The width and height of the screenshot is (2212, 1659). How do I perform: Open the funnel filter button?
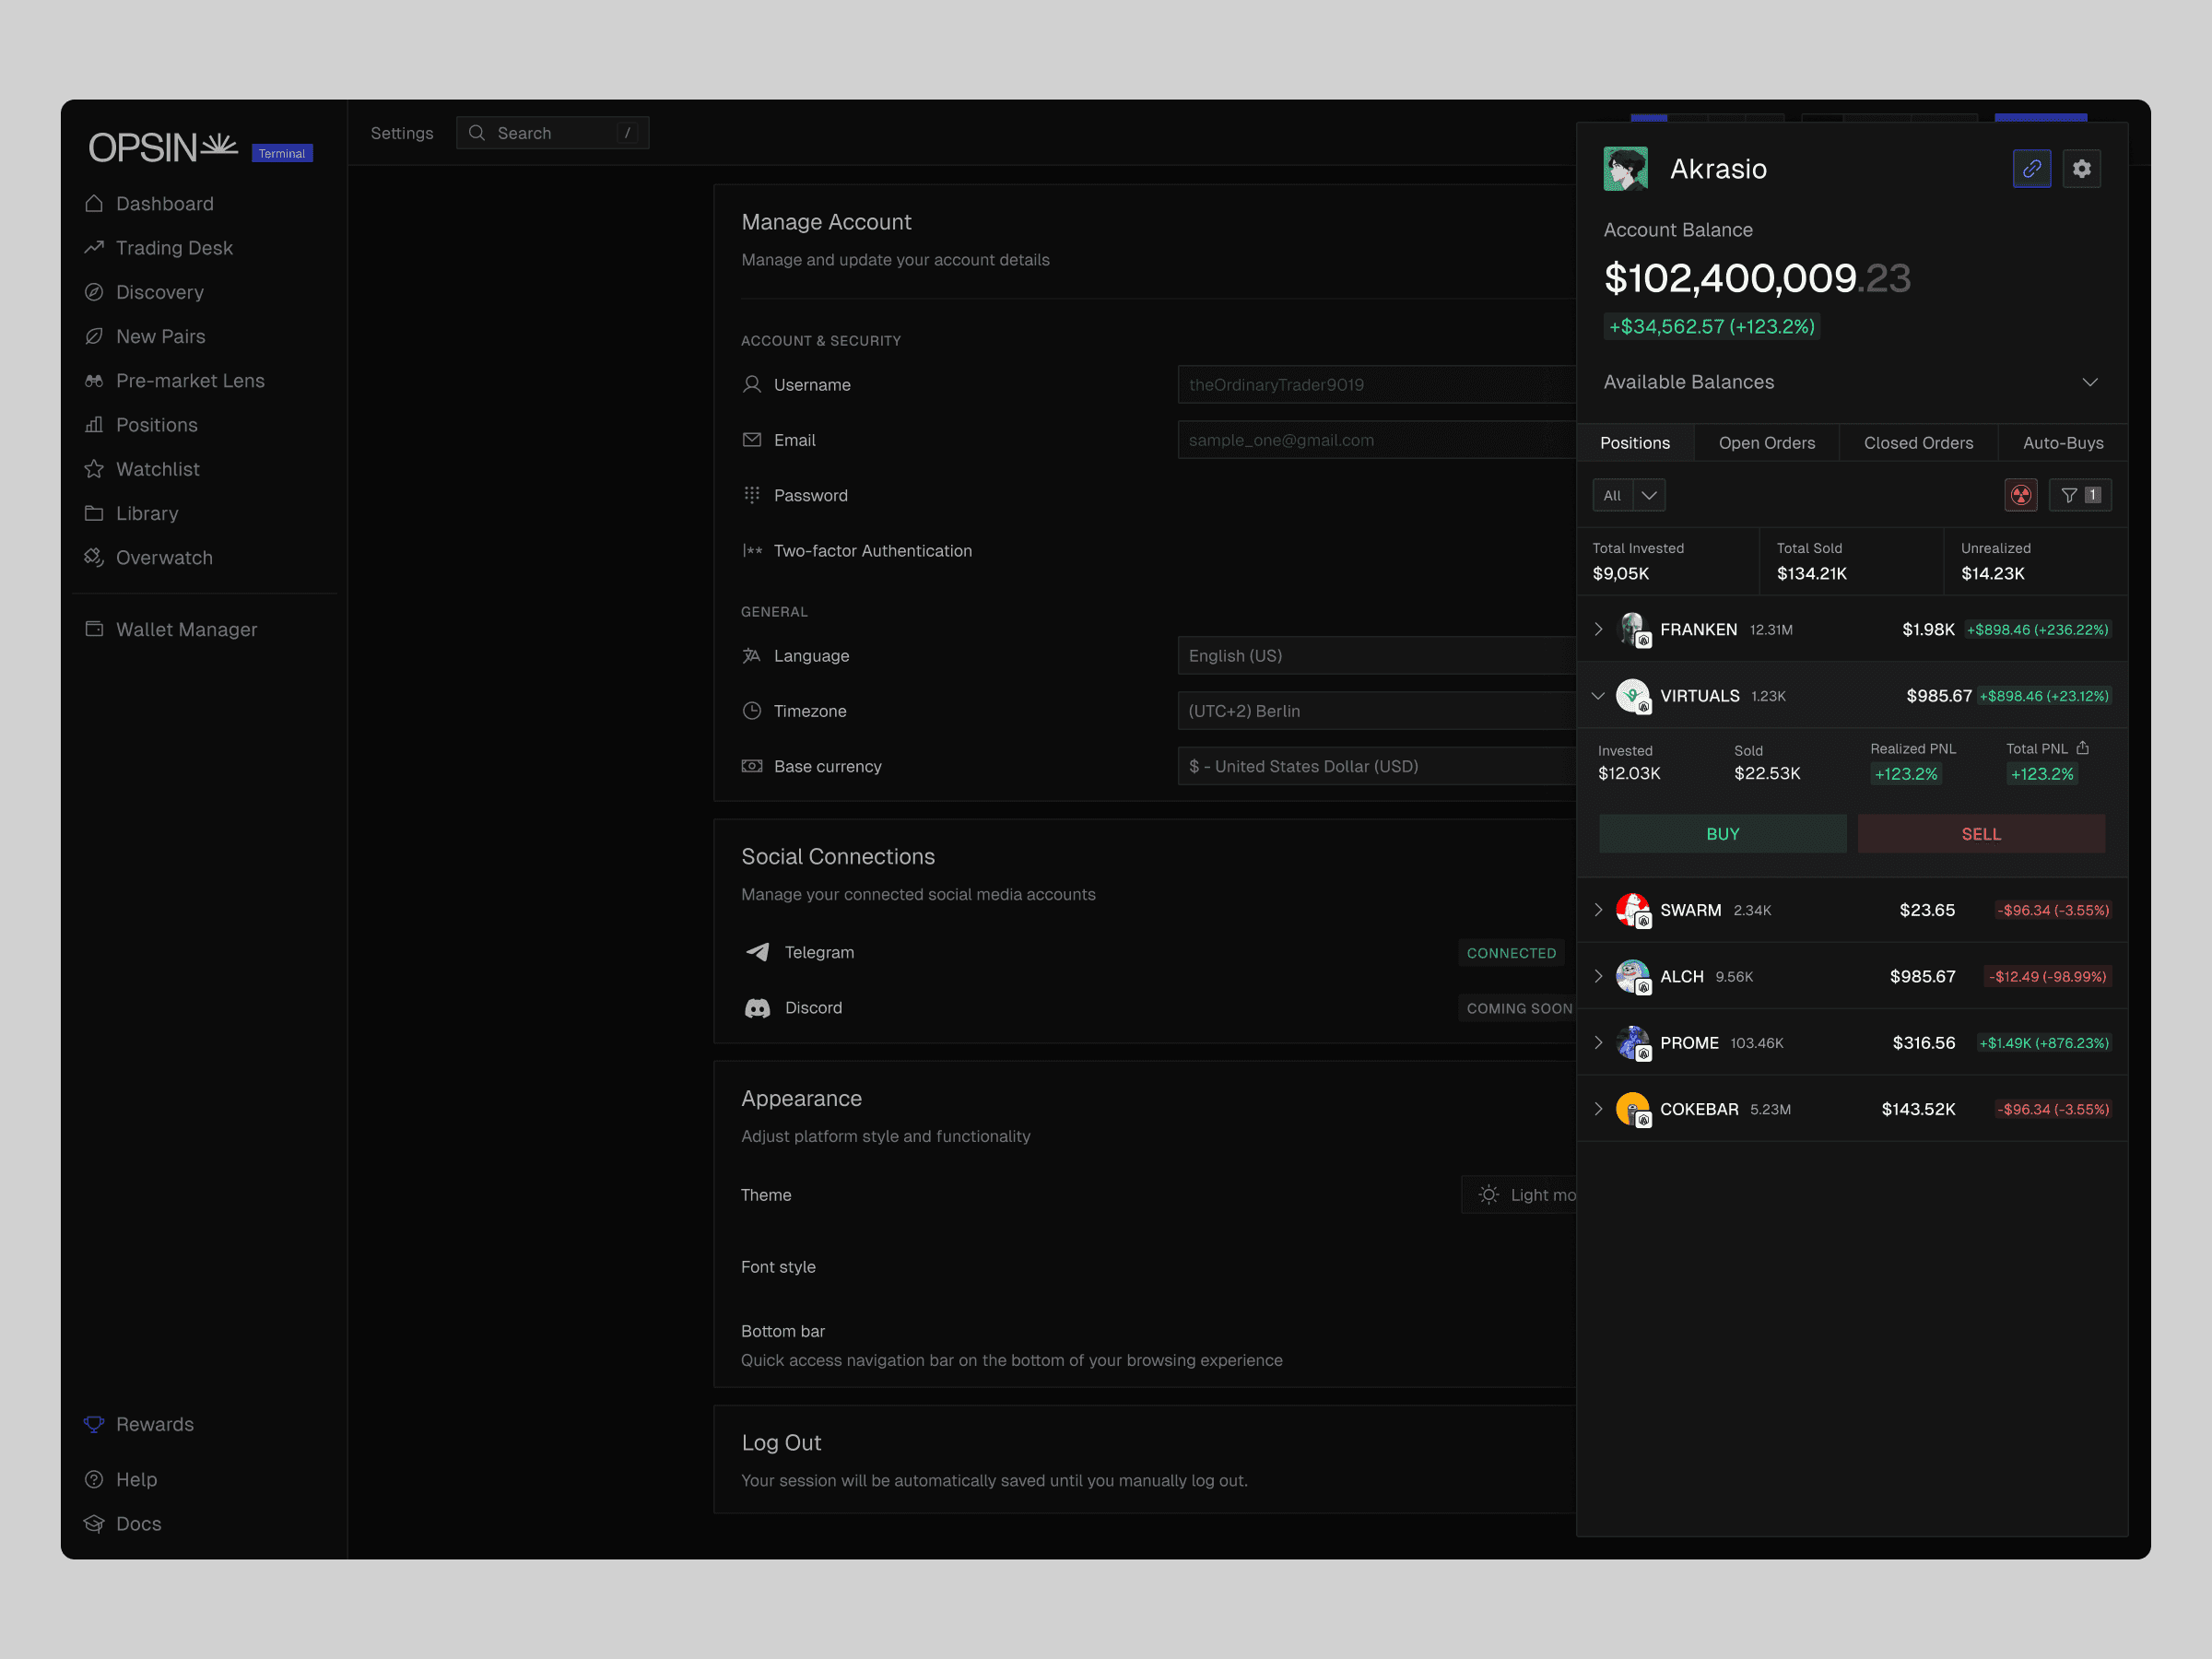click(x=2079, y=495)
